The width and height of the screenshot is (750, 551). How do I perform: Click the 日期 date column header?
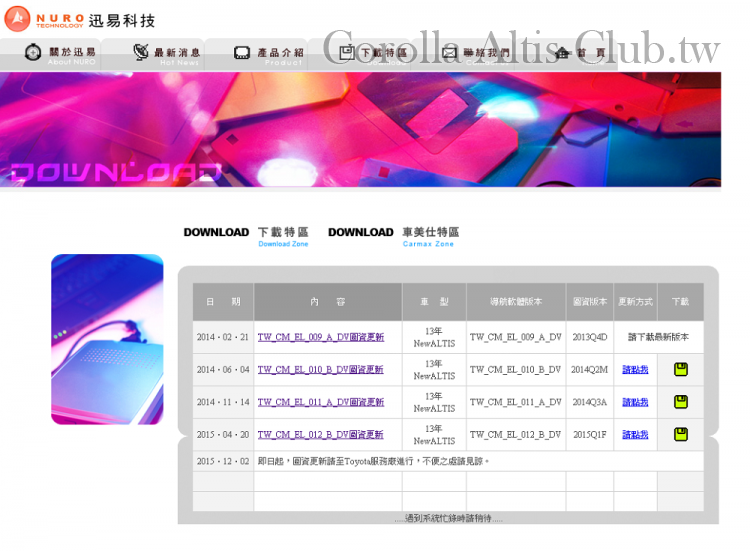click(223, 302)
